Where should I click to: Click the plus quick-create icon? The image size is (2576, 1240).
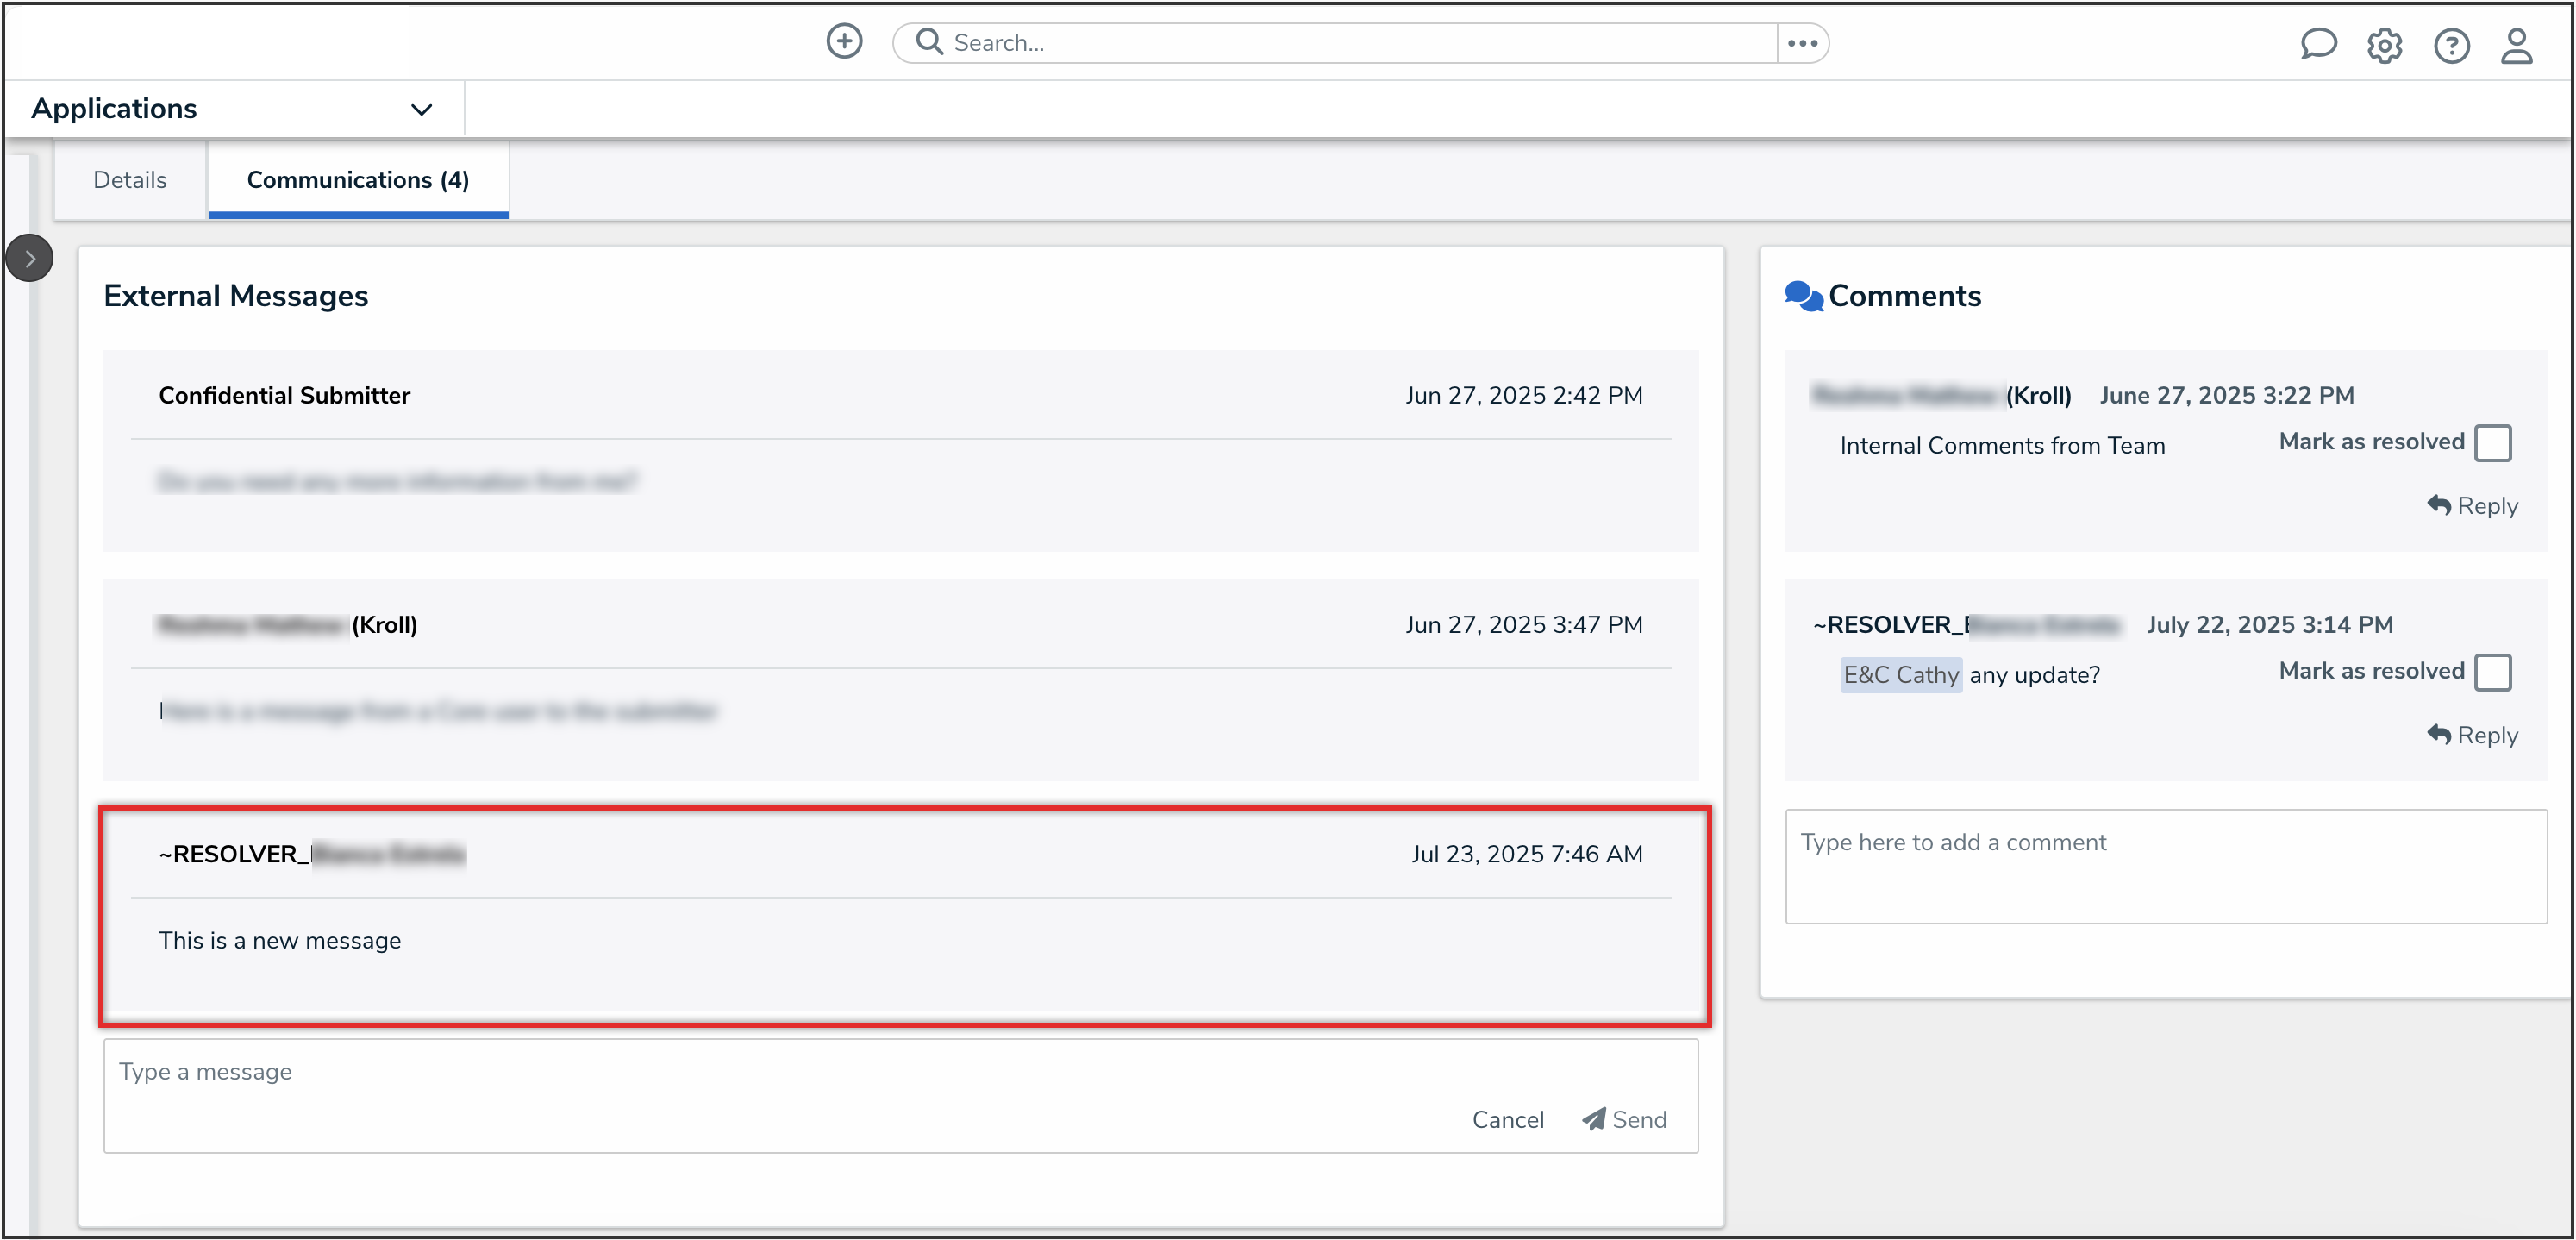[844, 42]
